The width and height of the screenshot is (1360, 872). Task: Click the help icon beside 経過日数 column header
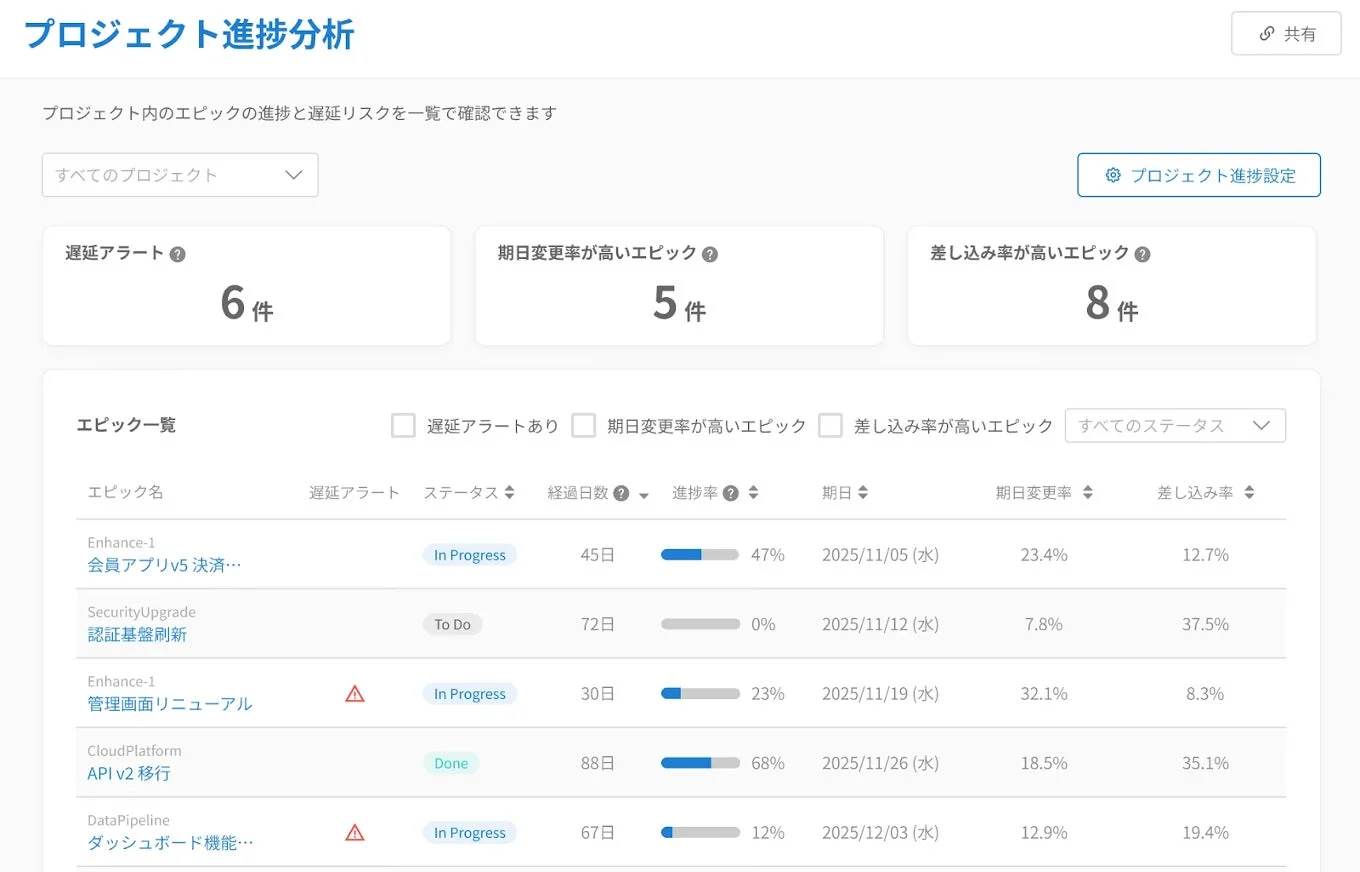click(x=623, y=491)
